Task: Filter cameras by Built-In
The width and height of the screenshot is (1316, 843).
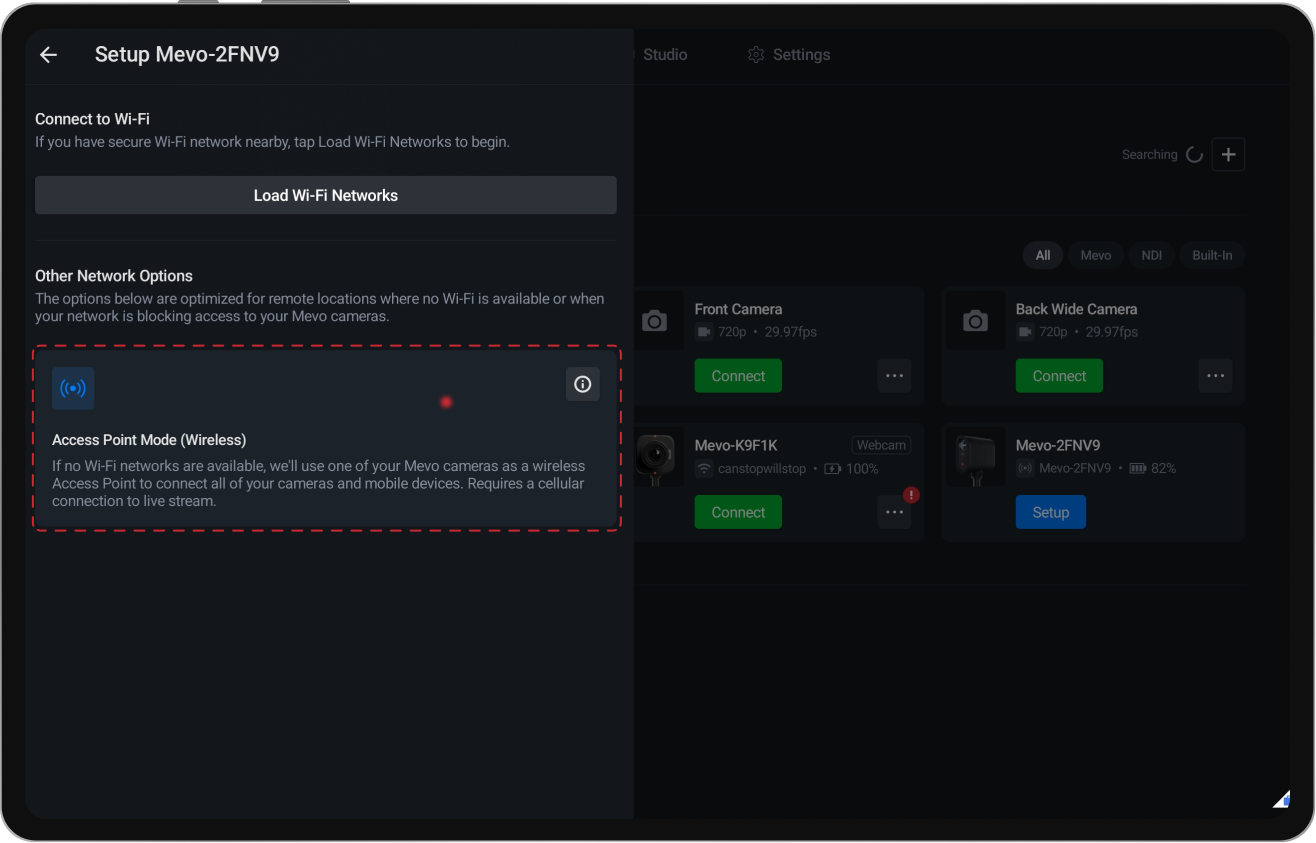Action: [x=1212, y=255]
